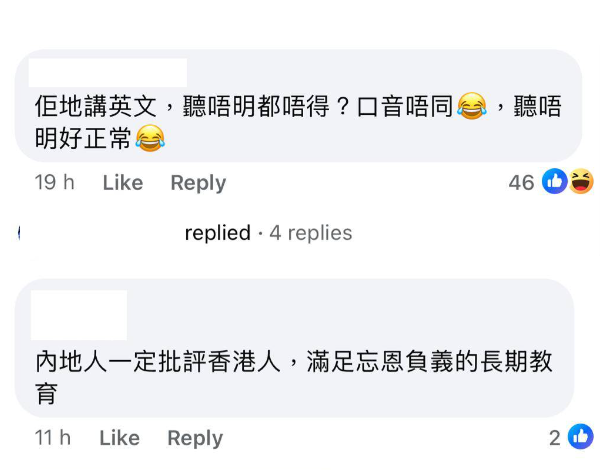The width and height of the screenshot is (600, 470).
Task: Like the comment posted 19 h ago
Action: [123, 182]
